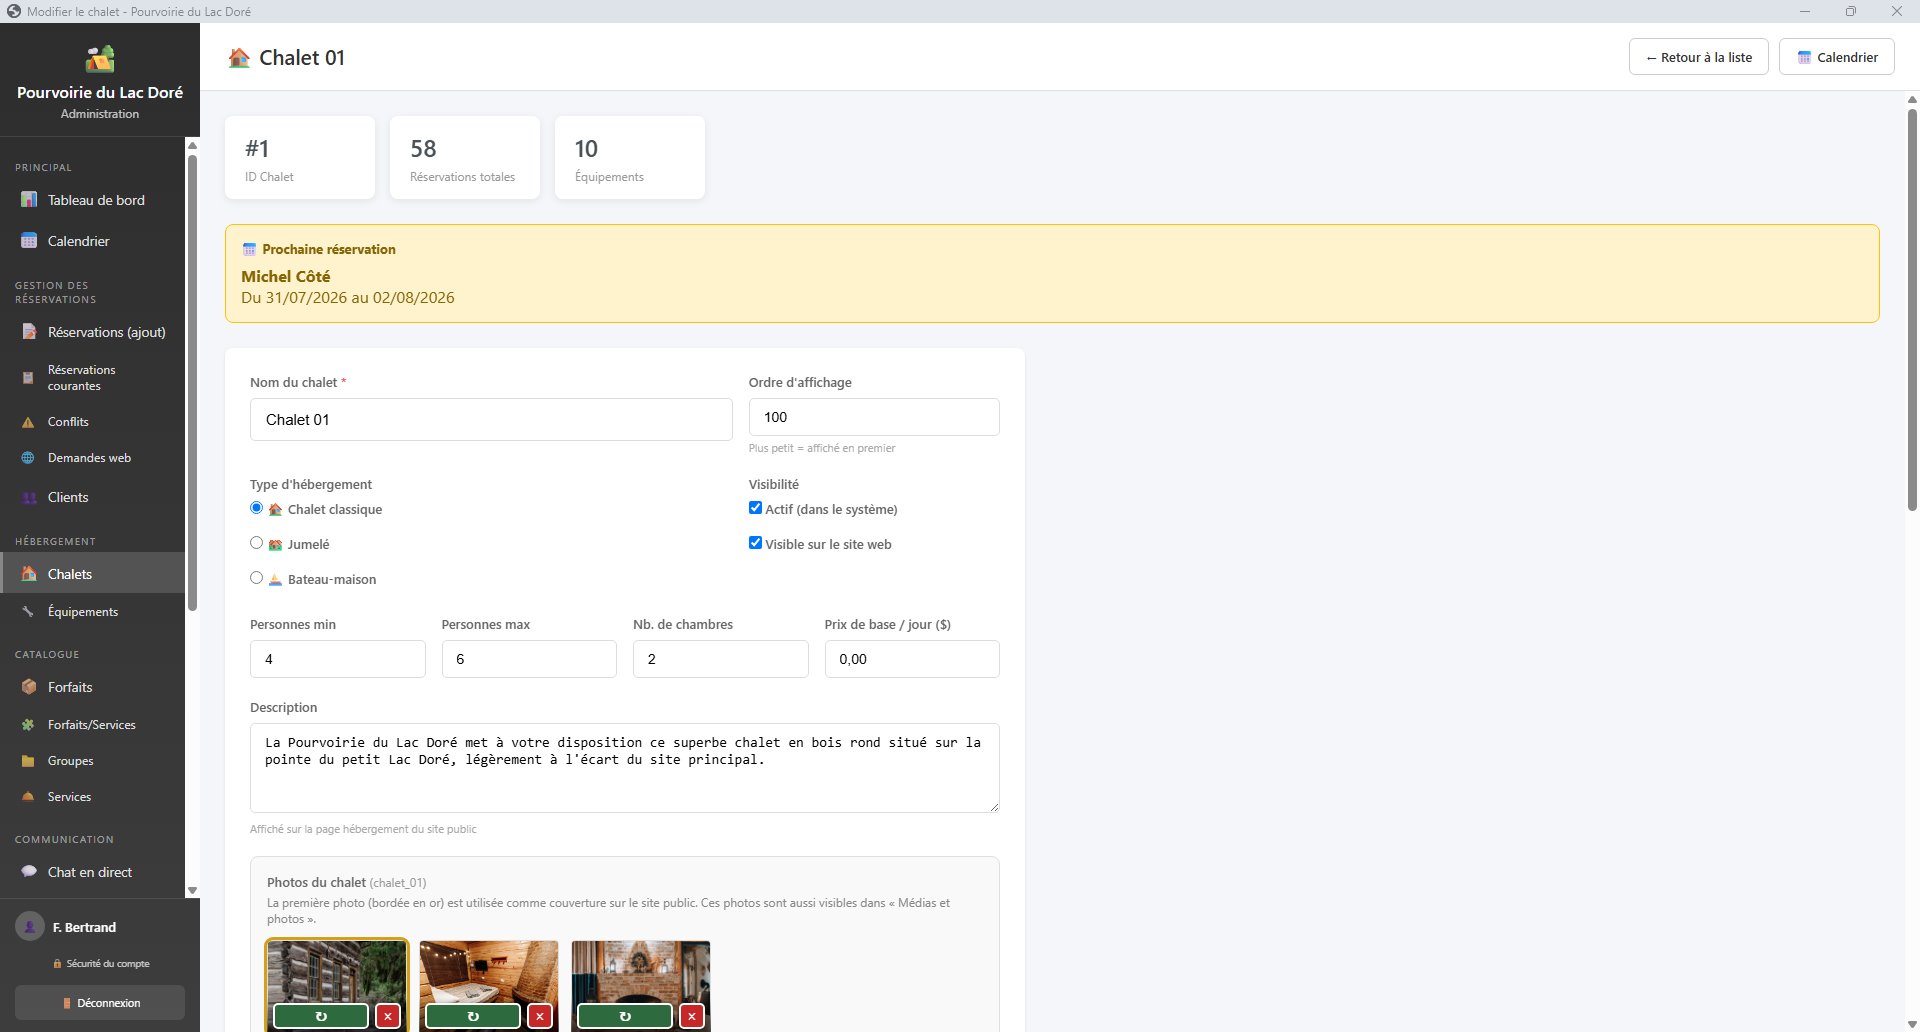Replace the second chalet photo with green button
The height and width of the screenshot is (1032, 1920).
click(473, 1016)
